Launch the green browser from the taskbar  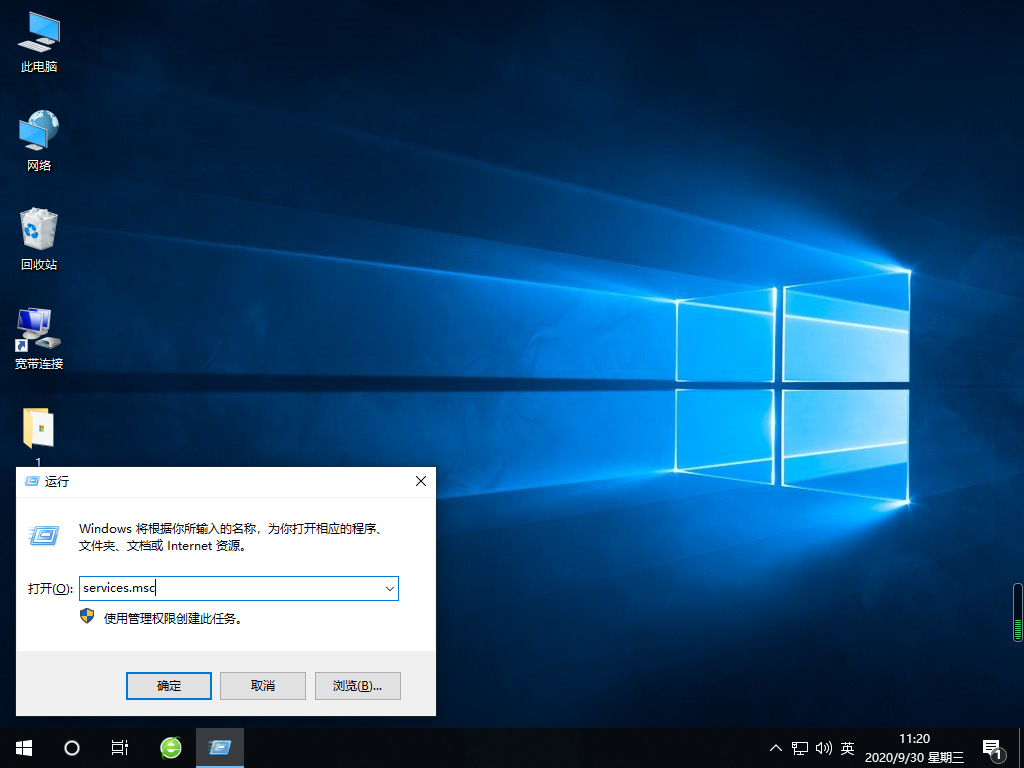pyautogui.click(x=170, y=747)
